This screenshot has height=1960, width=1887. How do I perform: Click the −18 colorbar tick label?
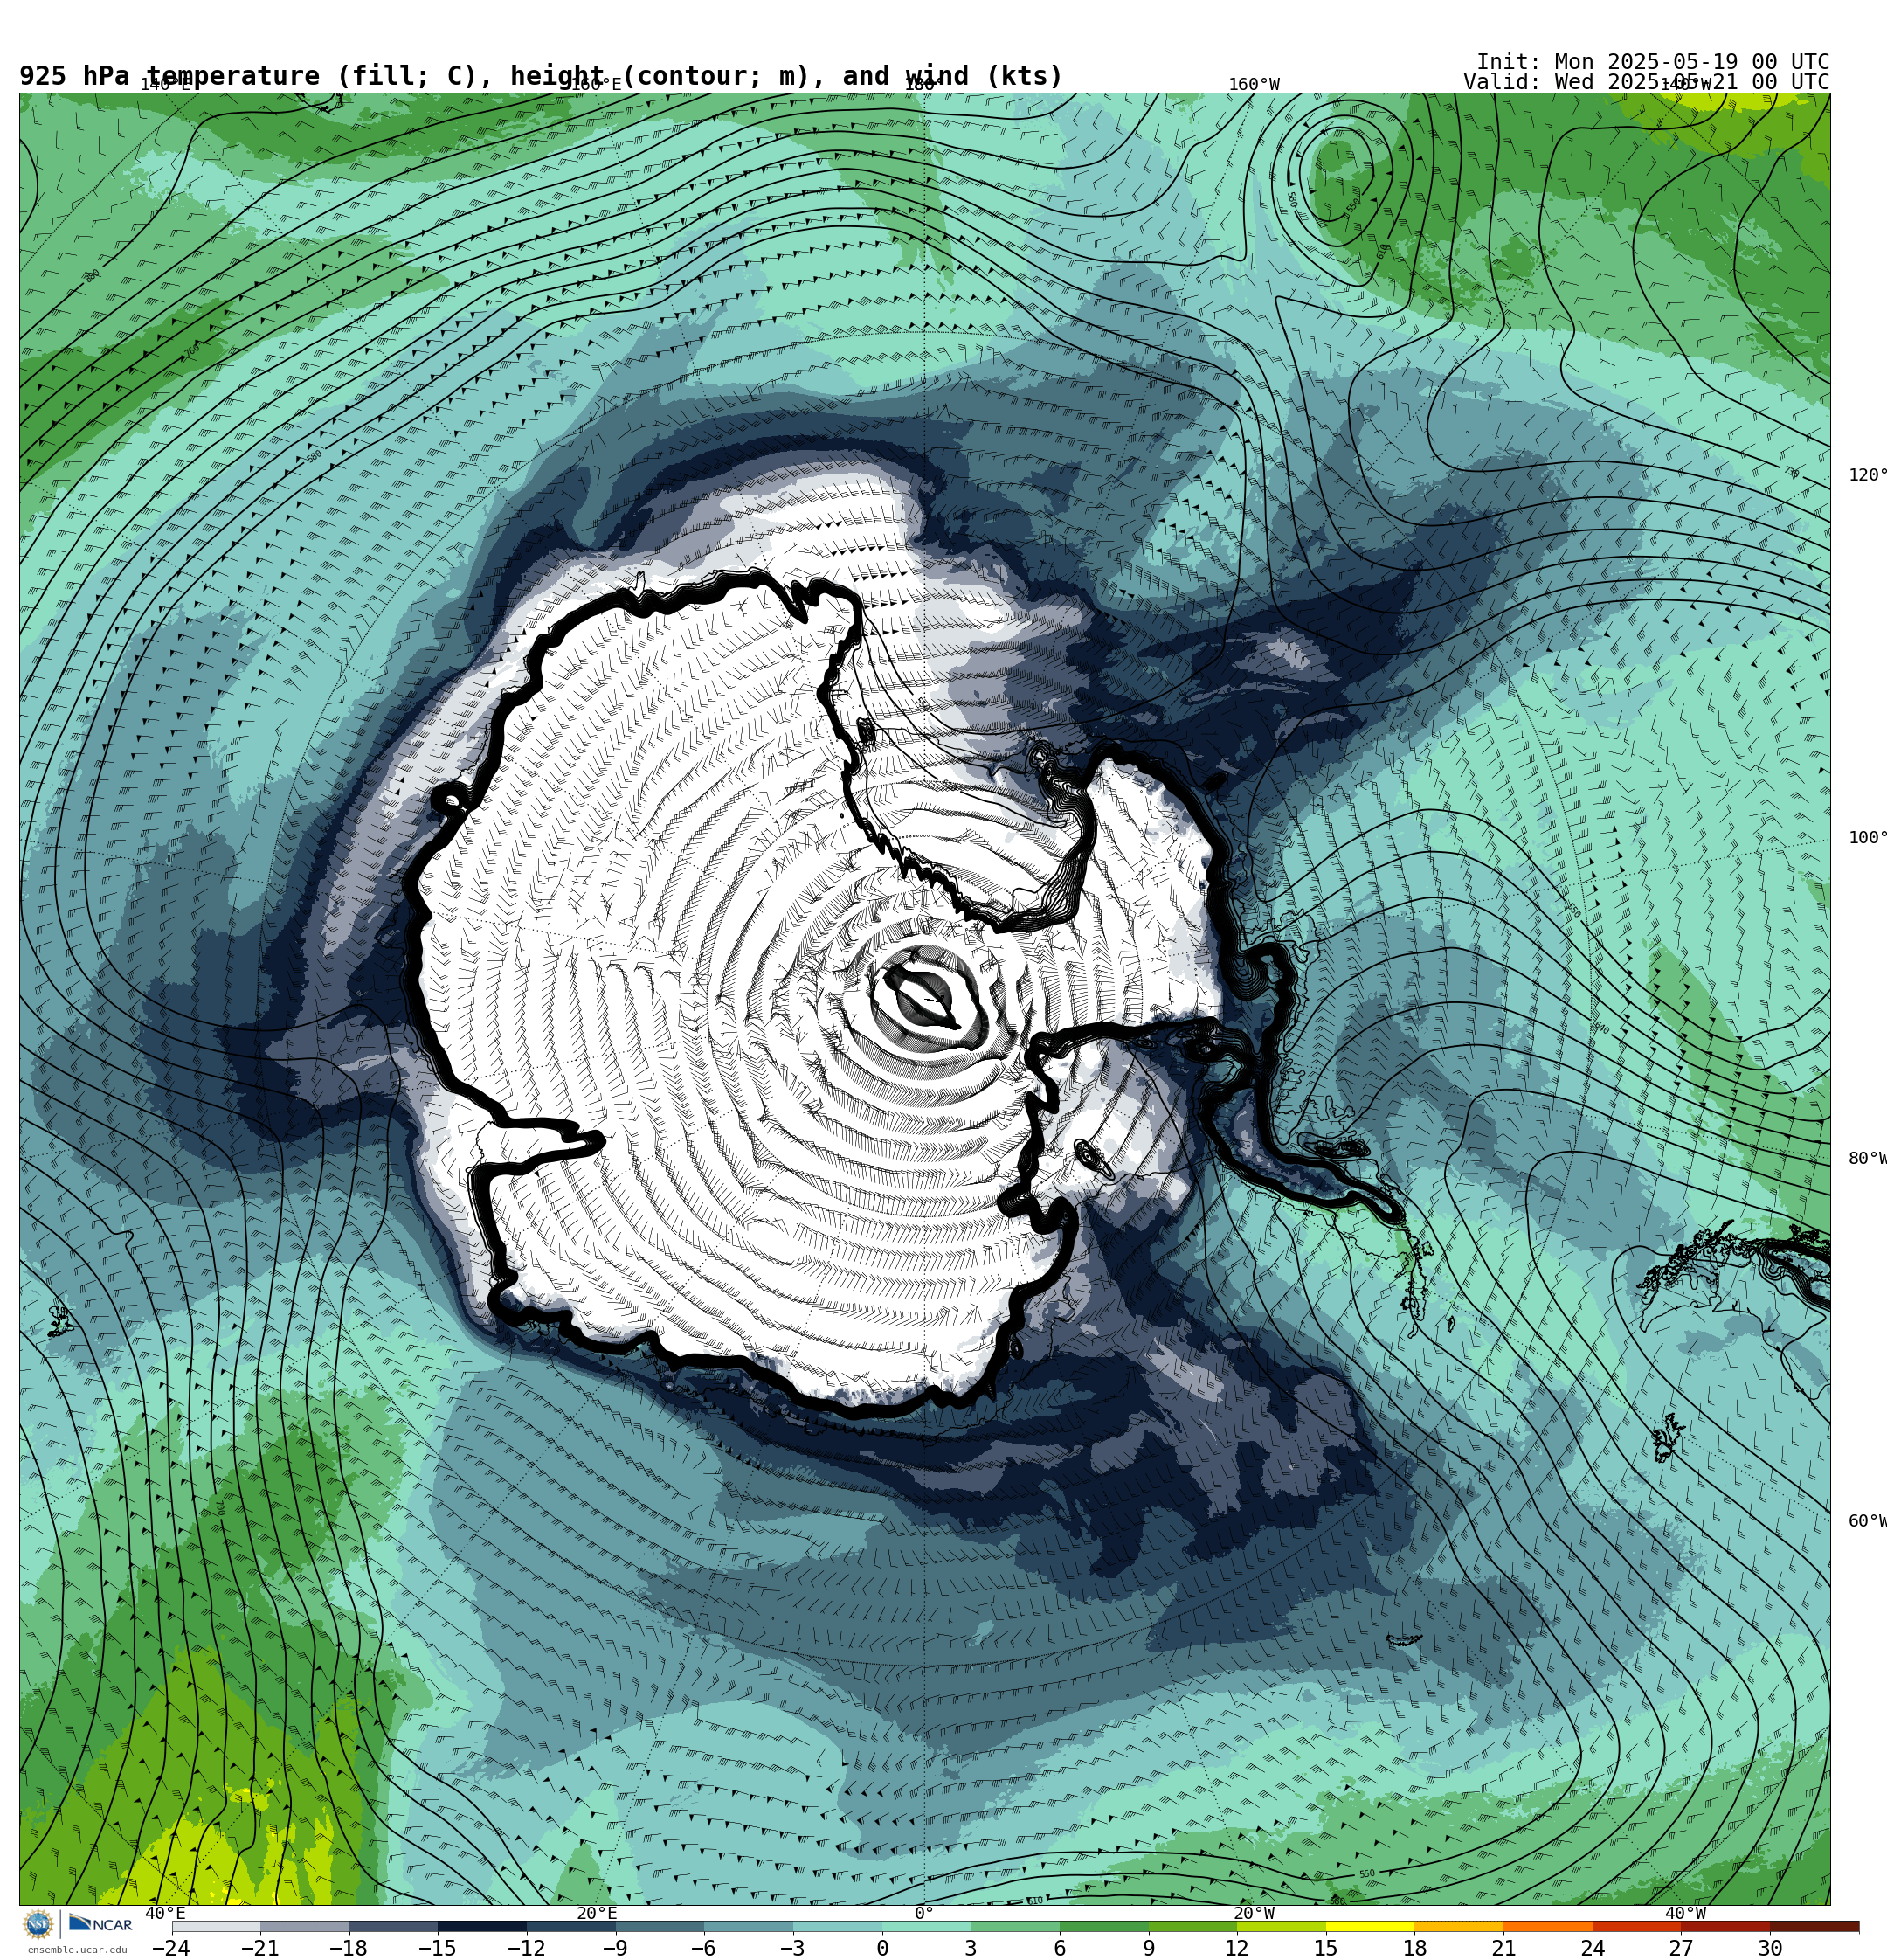pos(349,1948)
